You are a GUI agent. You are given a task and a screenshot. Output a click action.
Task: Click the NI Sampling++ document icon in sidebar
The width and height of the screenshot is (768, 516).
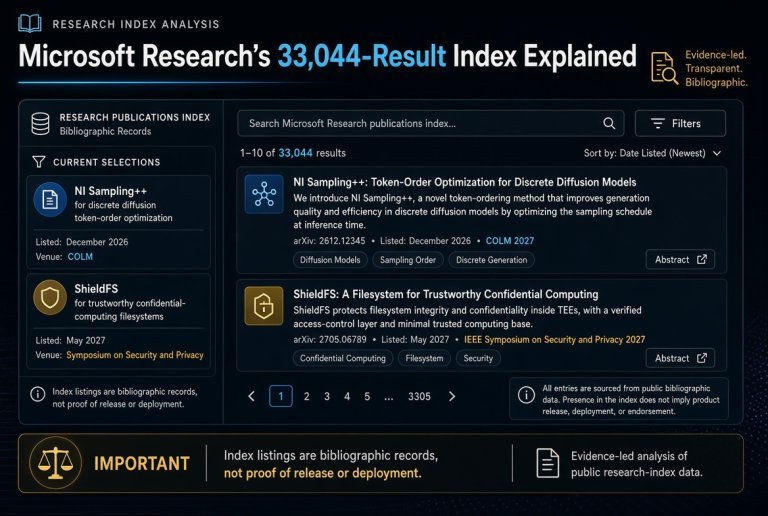50,199
